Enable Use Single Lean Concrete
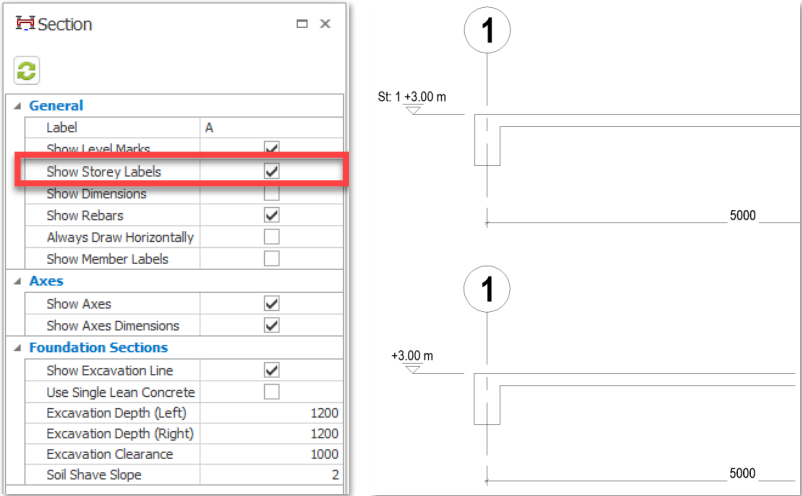The height and width of the screenshot is (496, 802). pyautogui.click(x=271, y=392)
